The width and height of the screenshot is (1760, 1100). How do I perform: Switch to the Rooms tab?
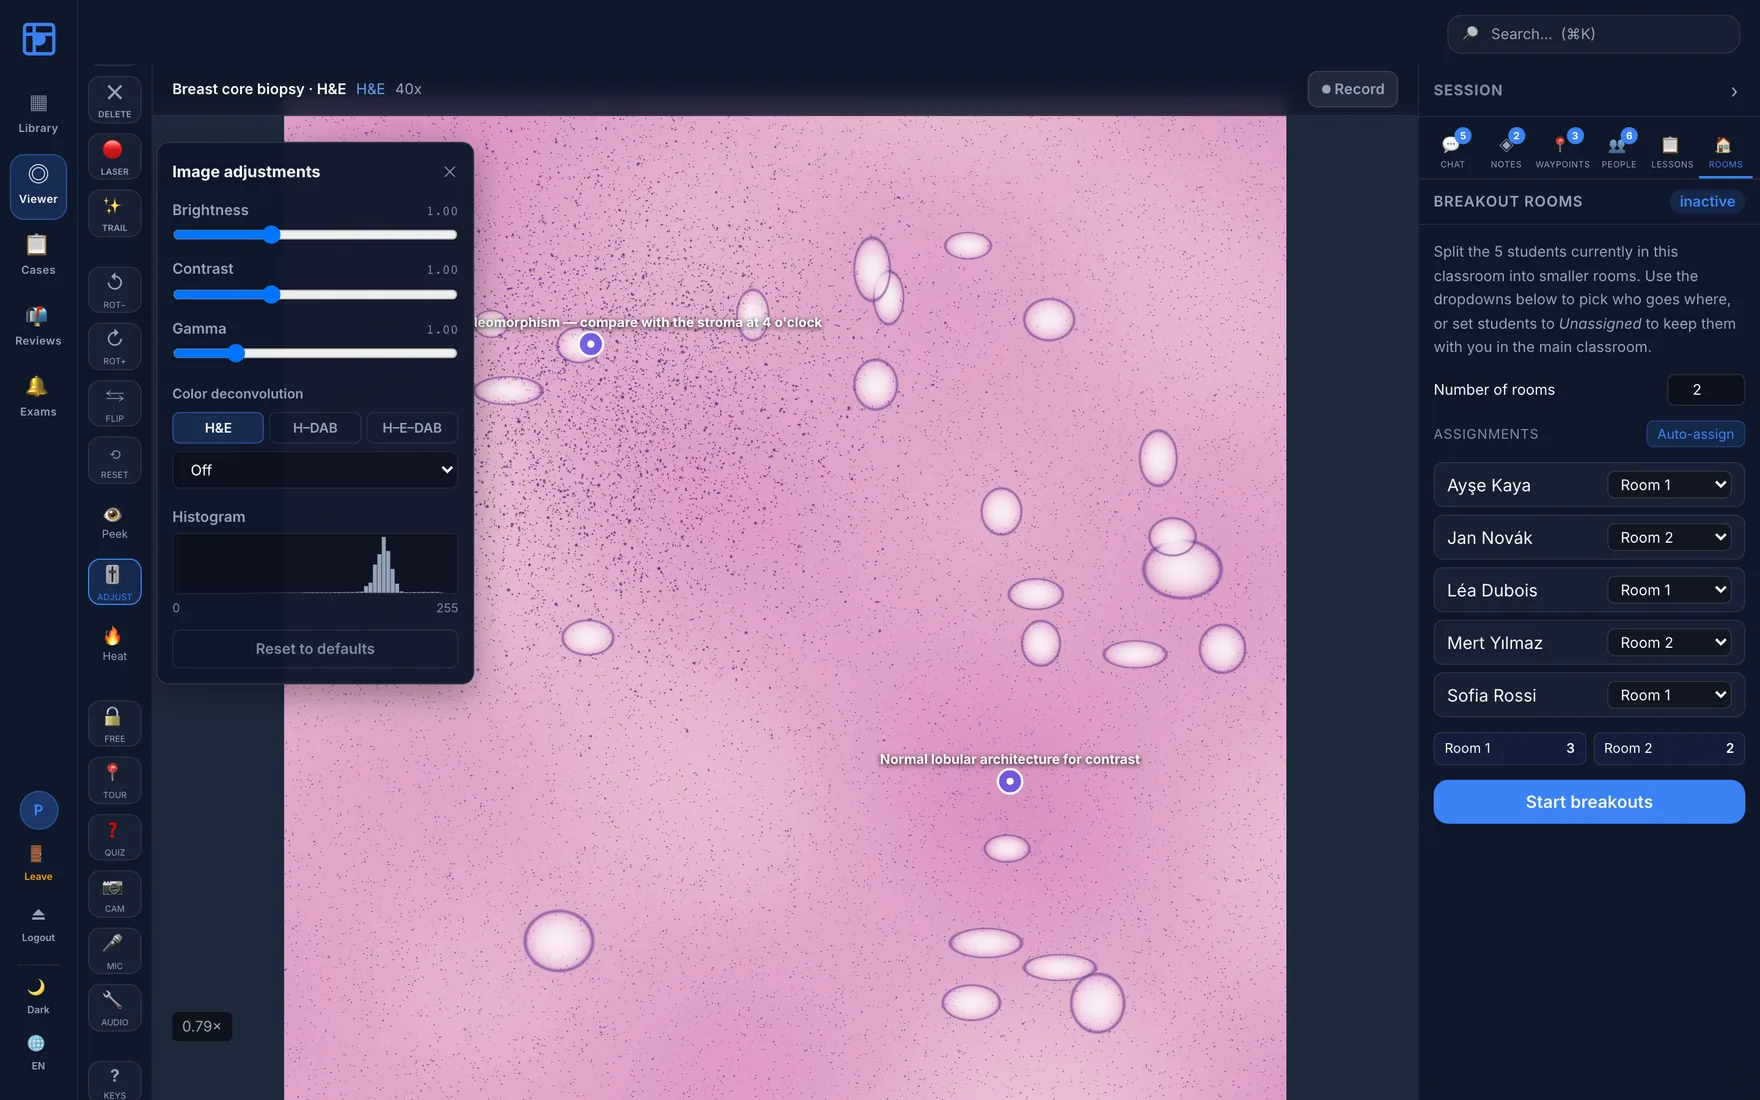point(1725,151)
